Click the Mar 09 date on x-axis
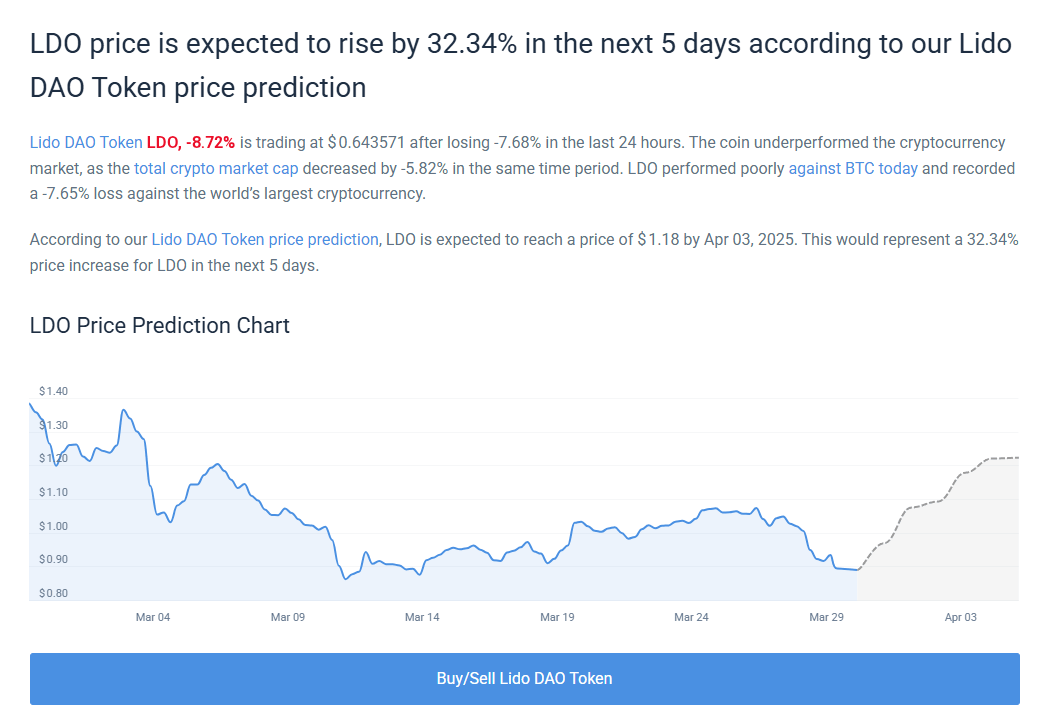Image resolution: width=1050 pixels, height=725 pixels. pos(288,617)
